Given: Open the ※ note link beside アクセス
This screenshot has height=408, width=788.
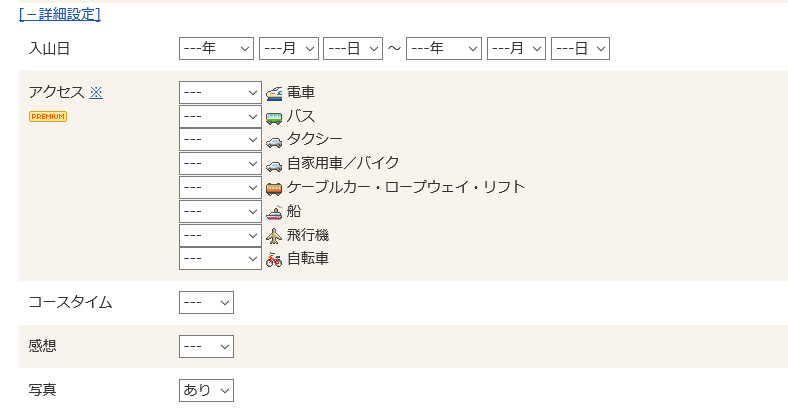Looking at the screenshot, I should 96,92.
